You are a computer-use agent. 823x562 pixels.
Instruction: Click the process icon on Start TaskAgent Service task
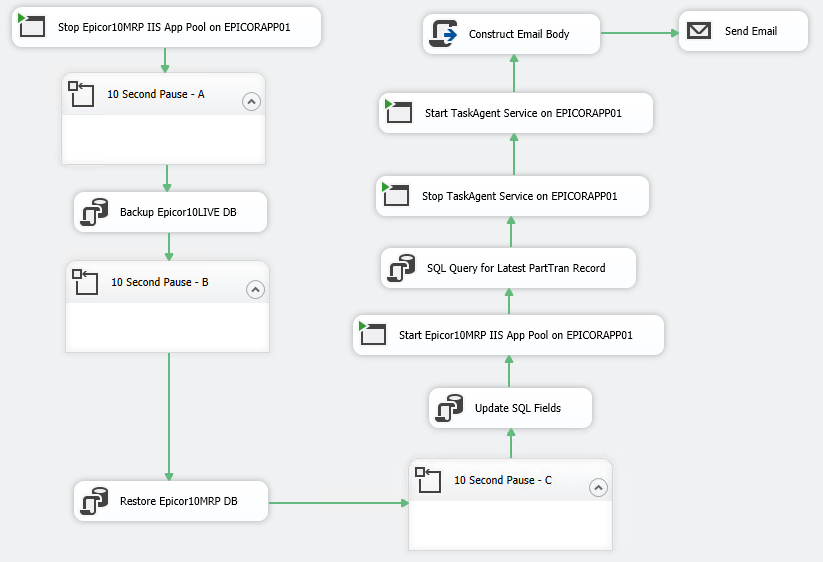398,111
